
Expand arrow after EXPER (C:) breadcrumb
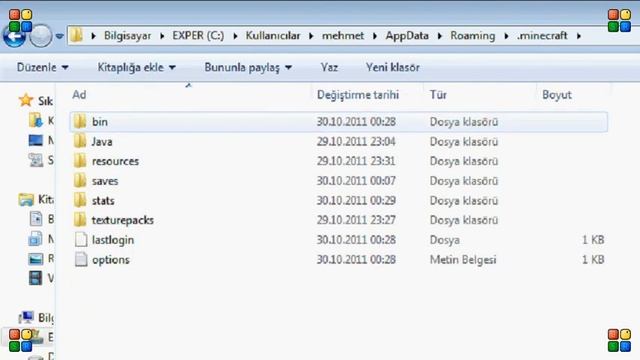[x=235, y=36]
